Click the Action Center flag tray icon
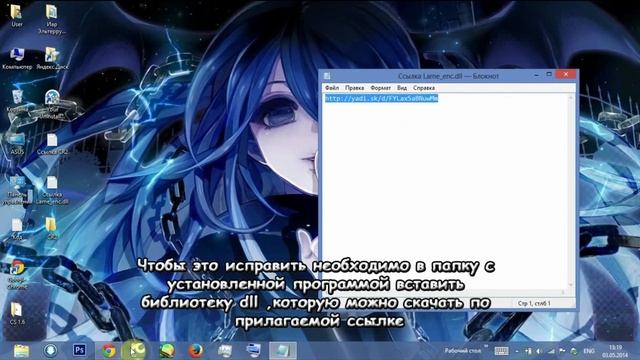640x360 pixels. (562, 351)
